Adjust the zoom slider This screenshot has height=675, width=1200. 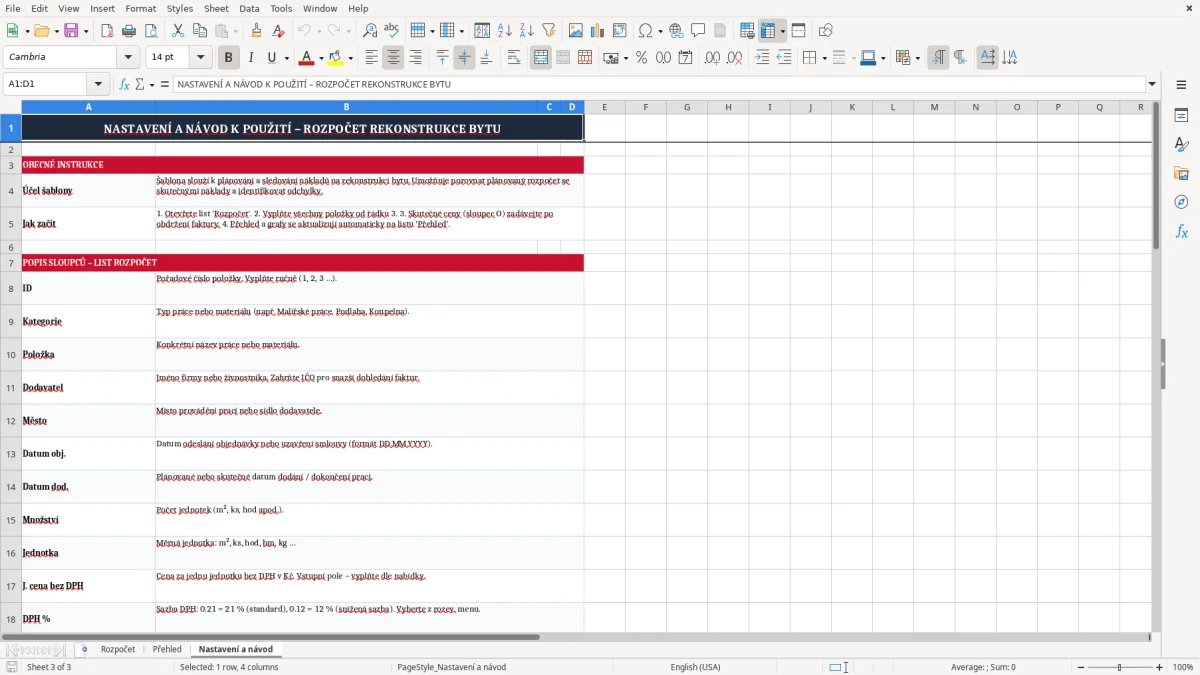(1119, 667)
